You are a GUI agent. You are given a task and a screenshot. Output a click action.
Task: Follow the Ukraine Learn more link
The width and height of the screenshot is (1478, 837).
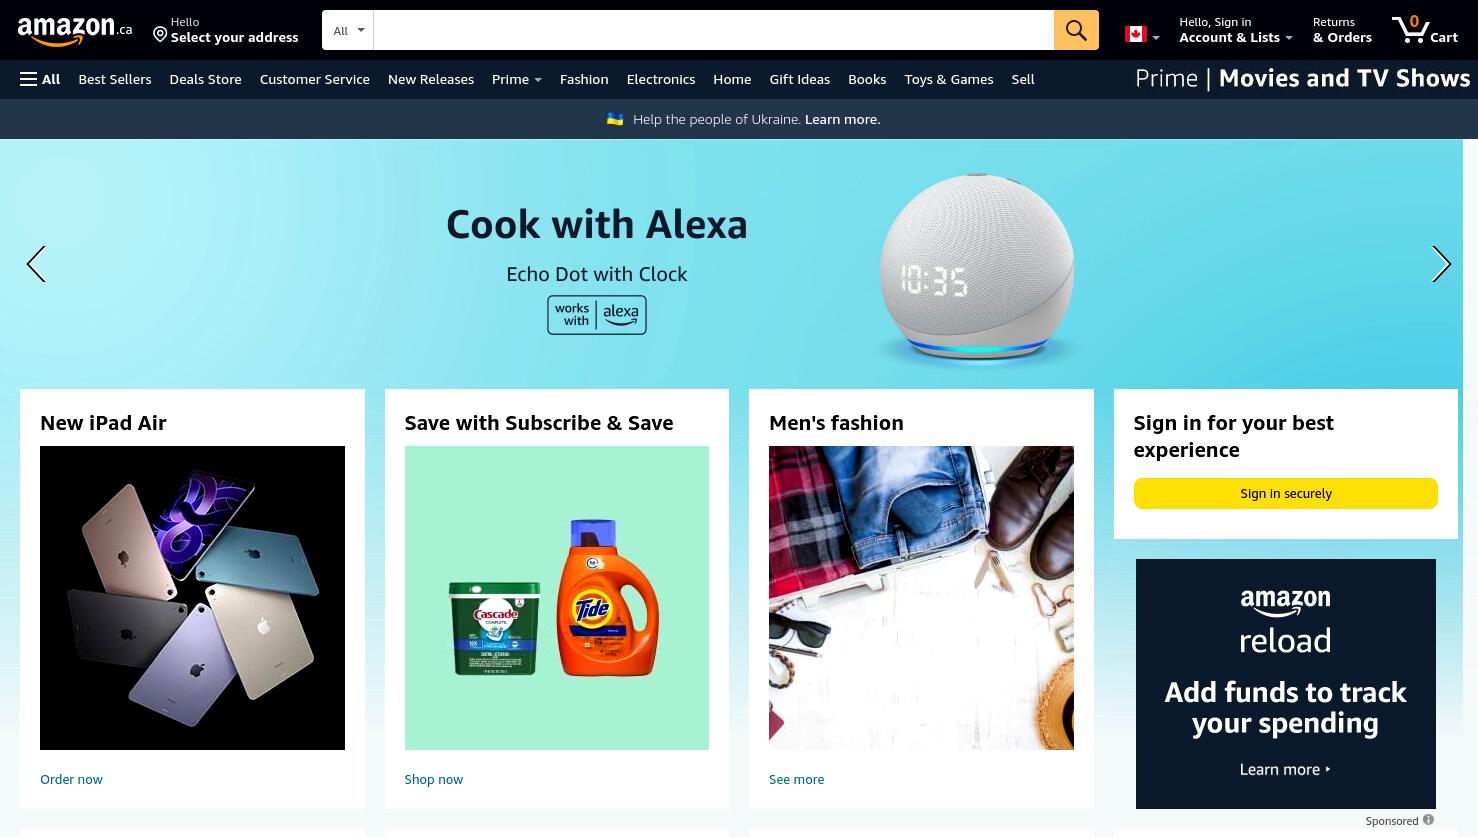click(x=842, y=119)
